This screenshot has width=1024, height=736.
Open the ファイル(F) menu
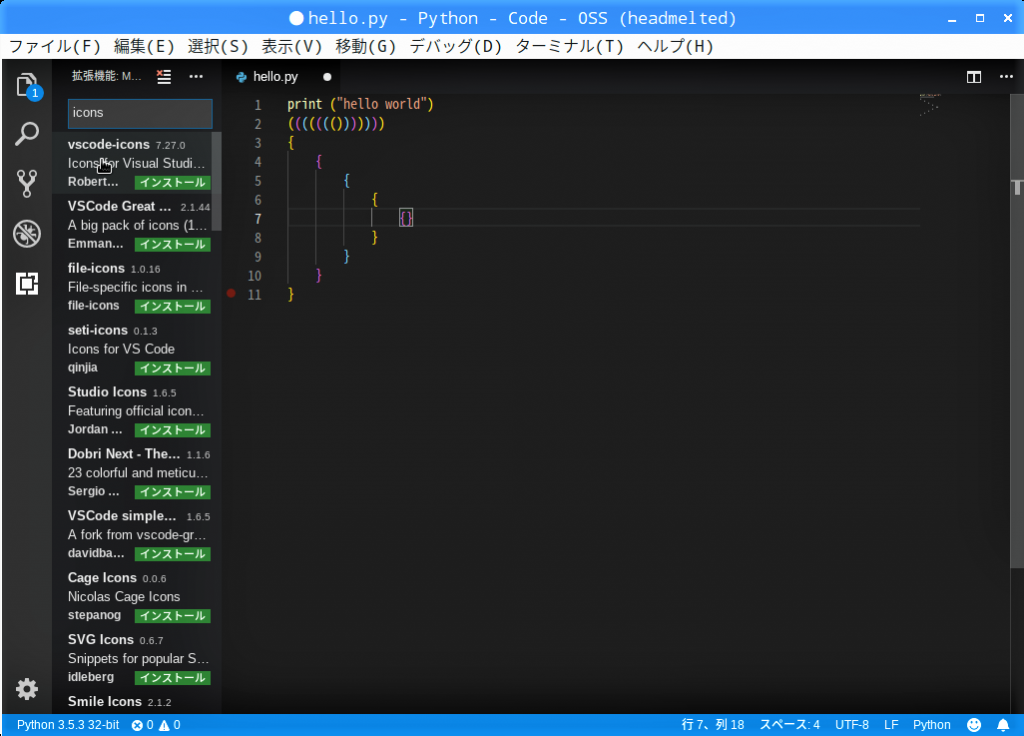(x=55, y=46)
